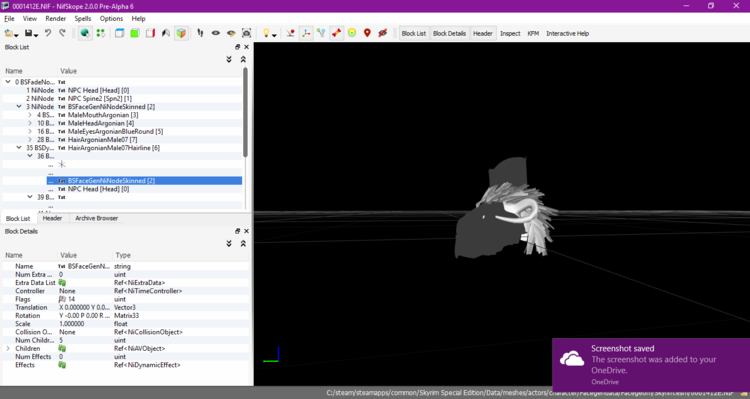Click the eye Load view icon
This screenshot has width=750, height=399.
(216, 33)
